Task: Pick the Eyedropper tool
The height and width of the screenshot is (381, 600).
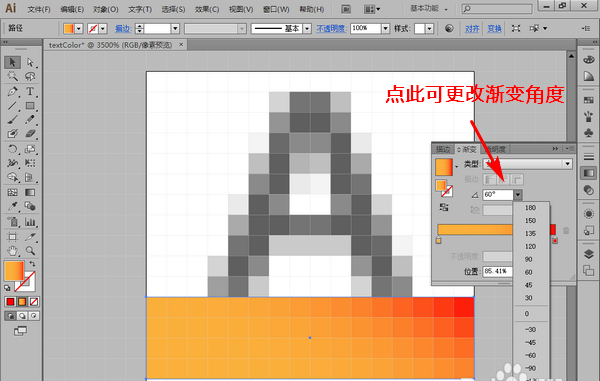Action: [12, 207]
